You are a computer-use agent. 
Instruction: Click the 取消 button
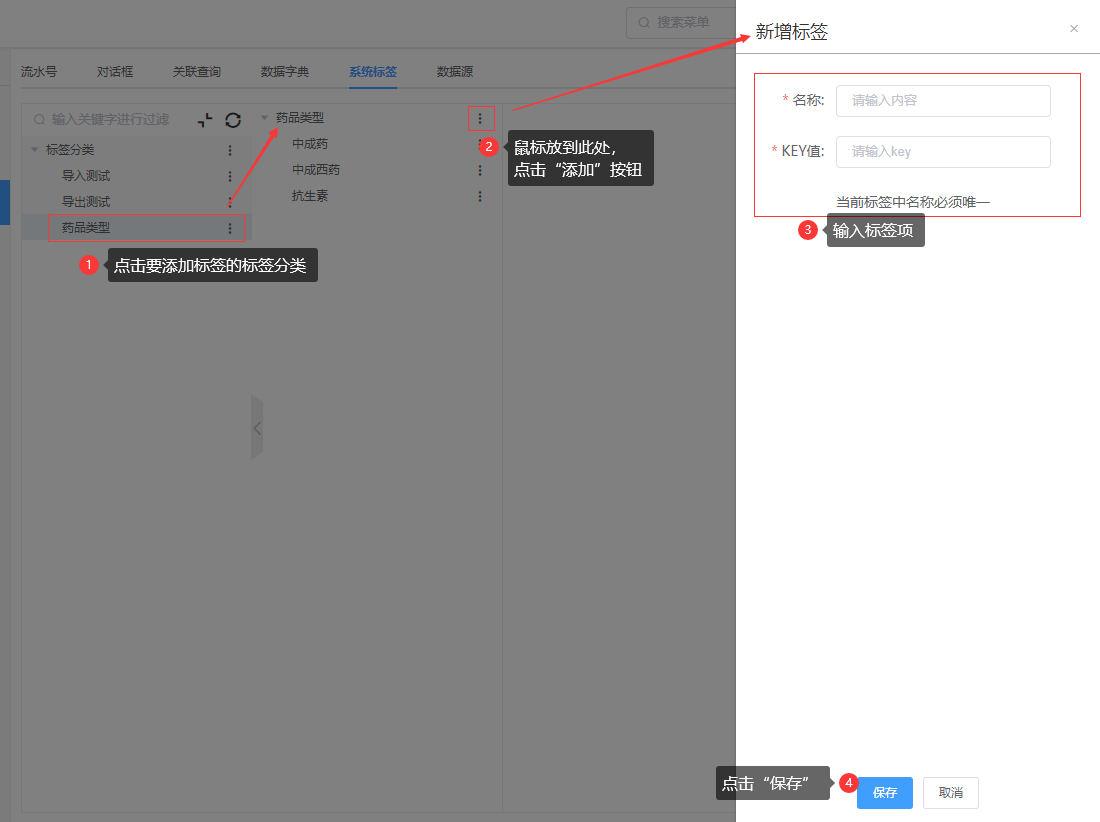pyautogui.click(x=951, y=793)
